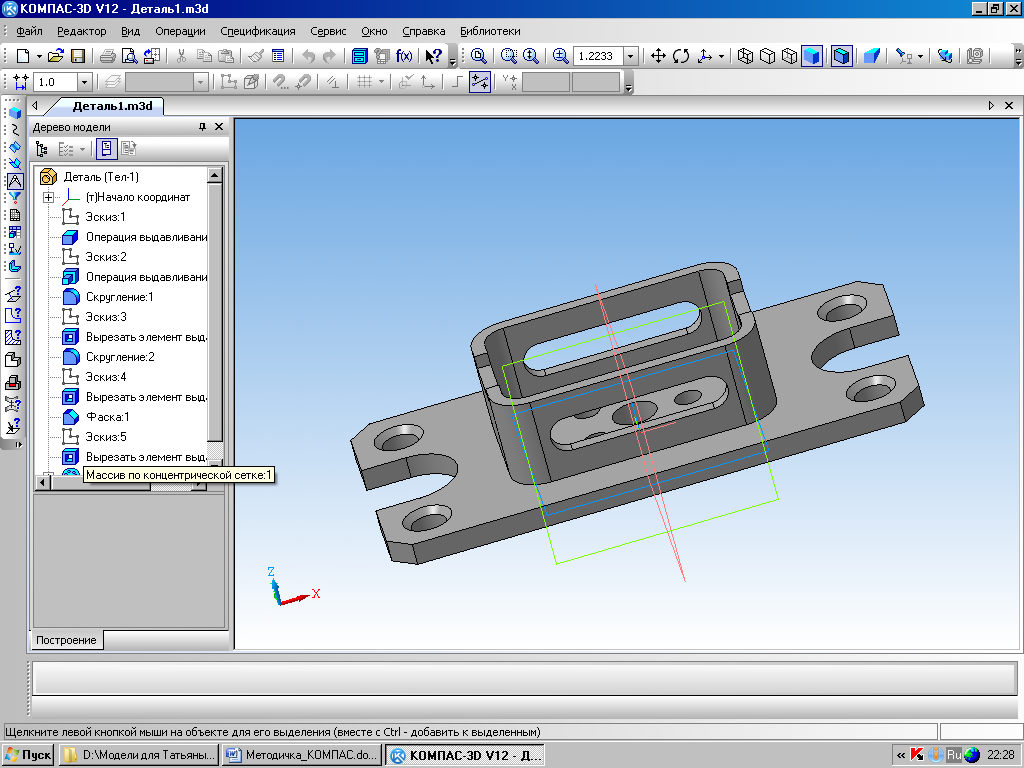Switch to wireframe display mode
The width and height of the screenshot is (1024, 768).
pyautogui.click(x=745, y=56)
